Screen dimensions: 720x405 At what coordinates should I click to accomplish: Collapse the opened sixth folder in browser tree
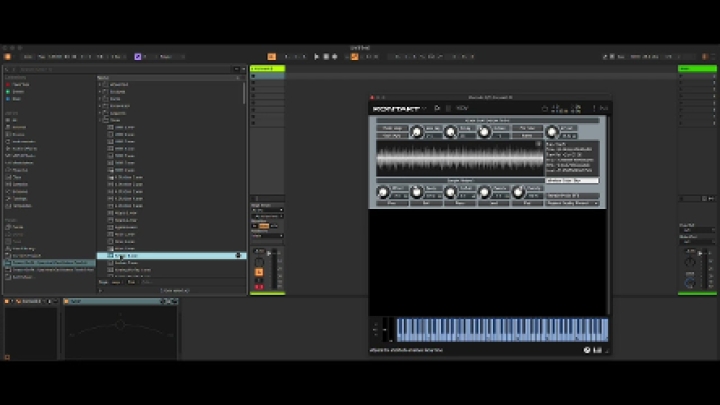tap(100, 120)
